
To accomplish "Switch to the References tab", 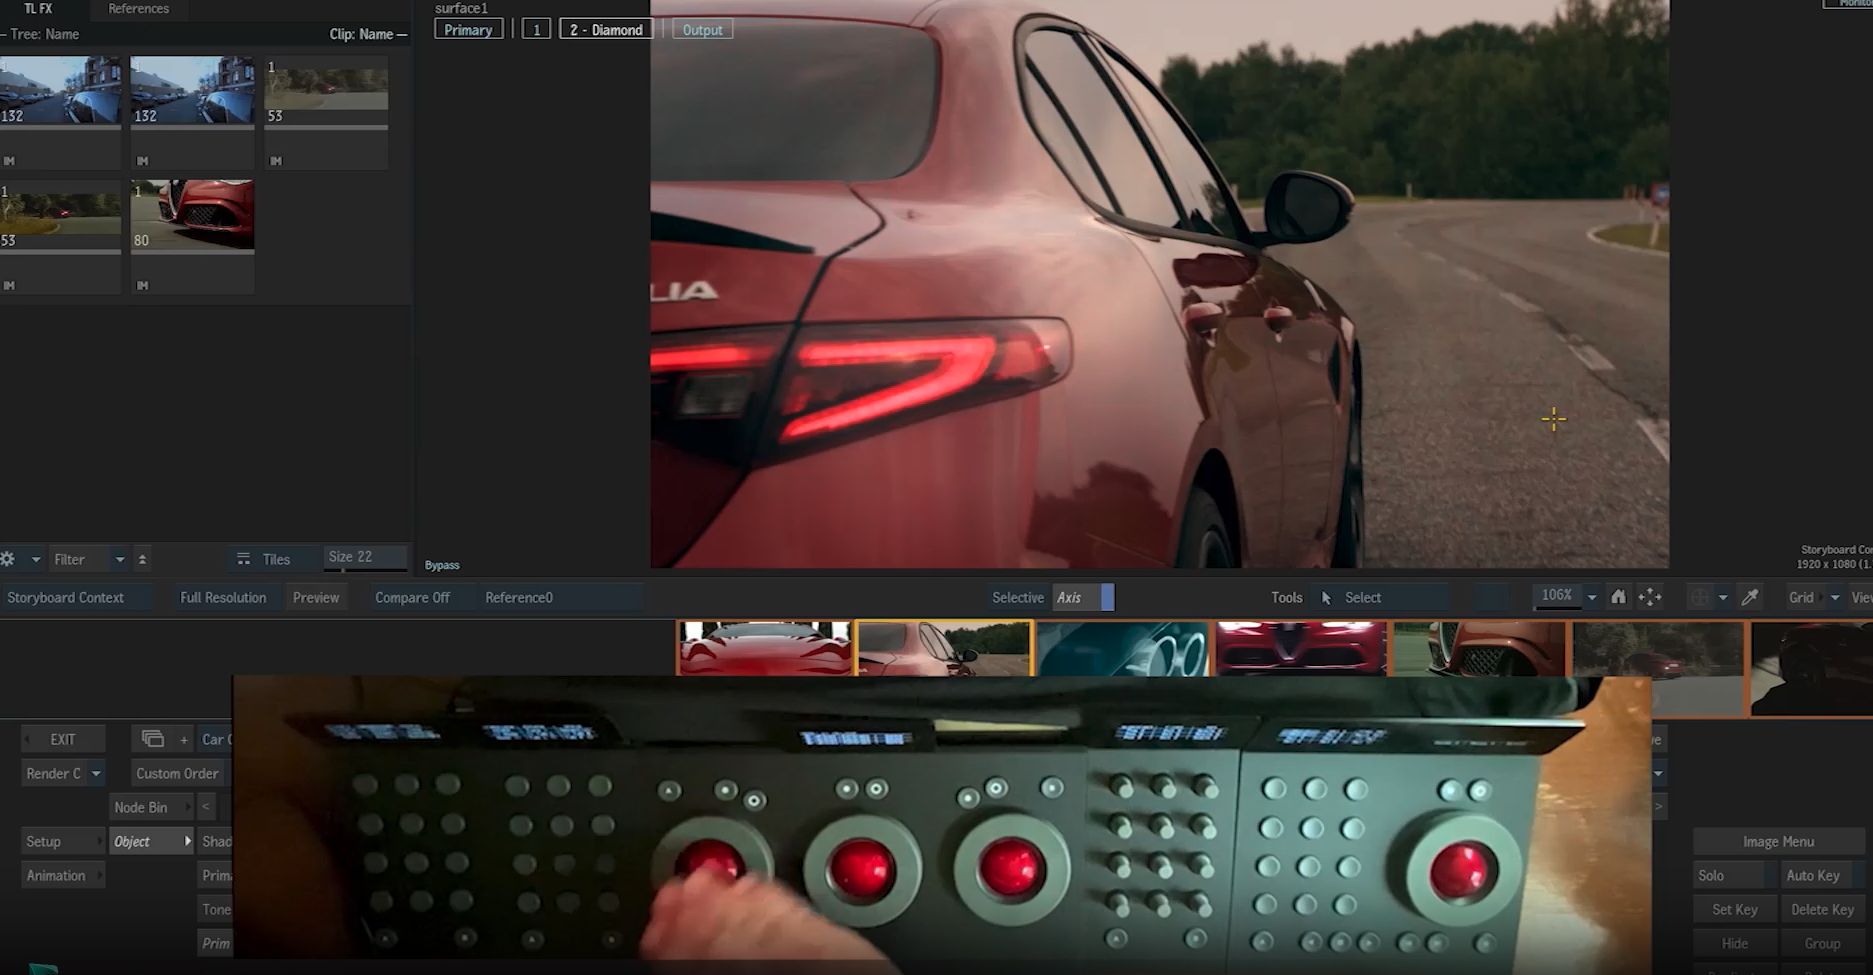I will [138, 9].
